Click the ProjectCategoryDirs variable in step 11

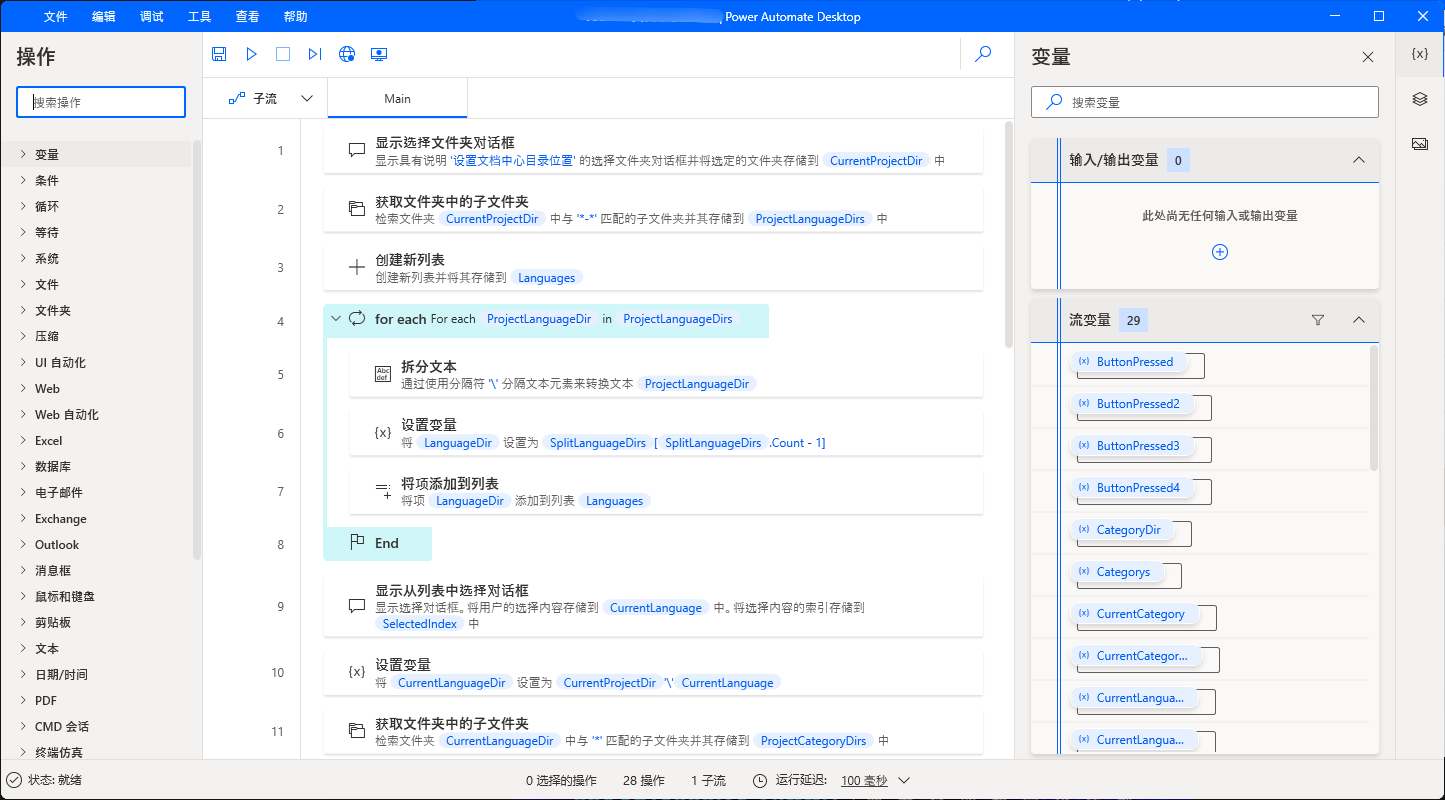pyautogui.click(x=813, y=741)
